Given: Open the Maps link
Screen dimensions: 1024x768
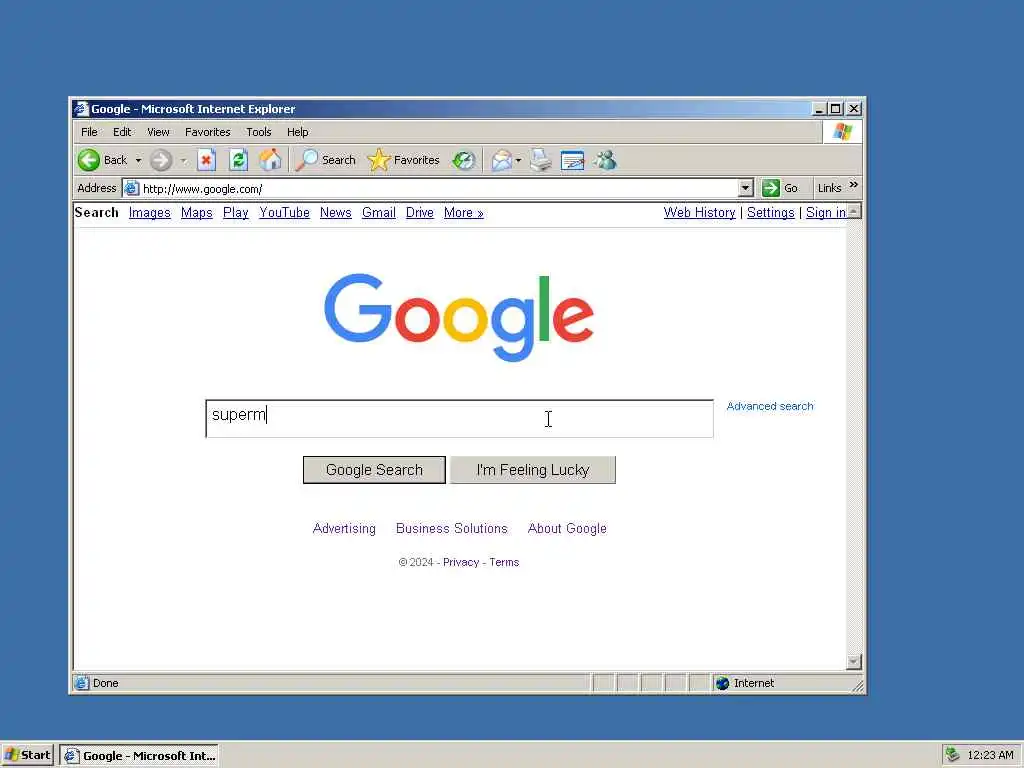Looking at the screenshot, I should tap(197, 213).
